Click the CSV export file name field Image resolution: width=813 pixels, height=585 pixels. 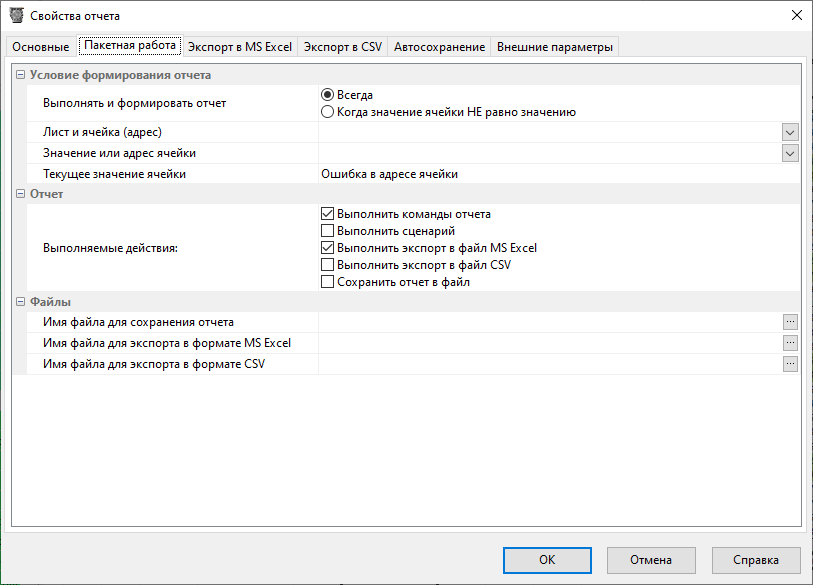tap(550, 364)
